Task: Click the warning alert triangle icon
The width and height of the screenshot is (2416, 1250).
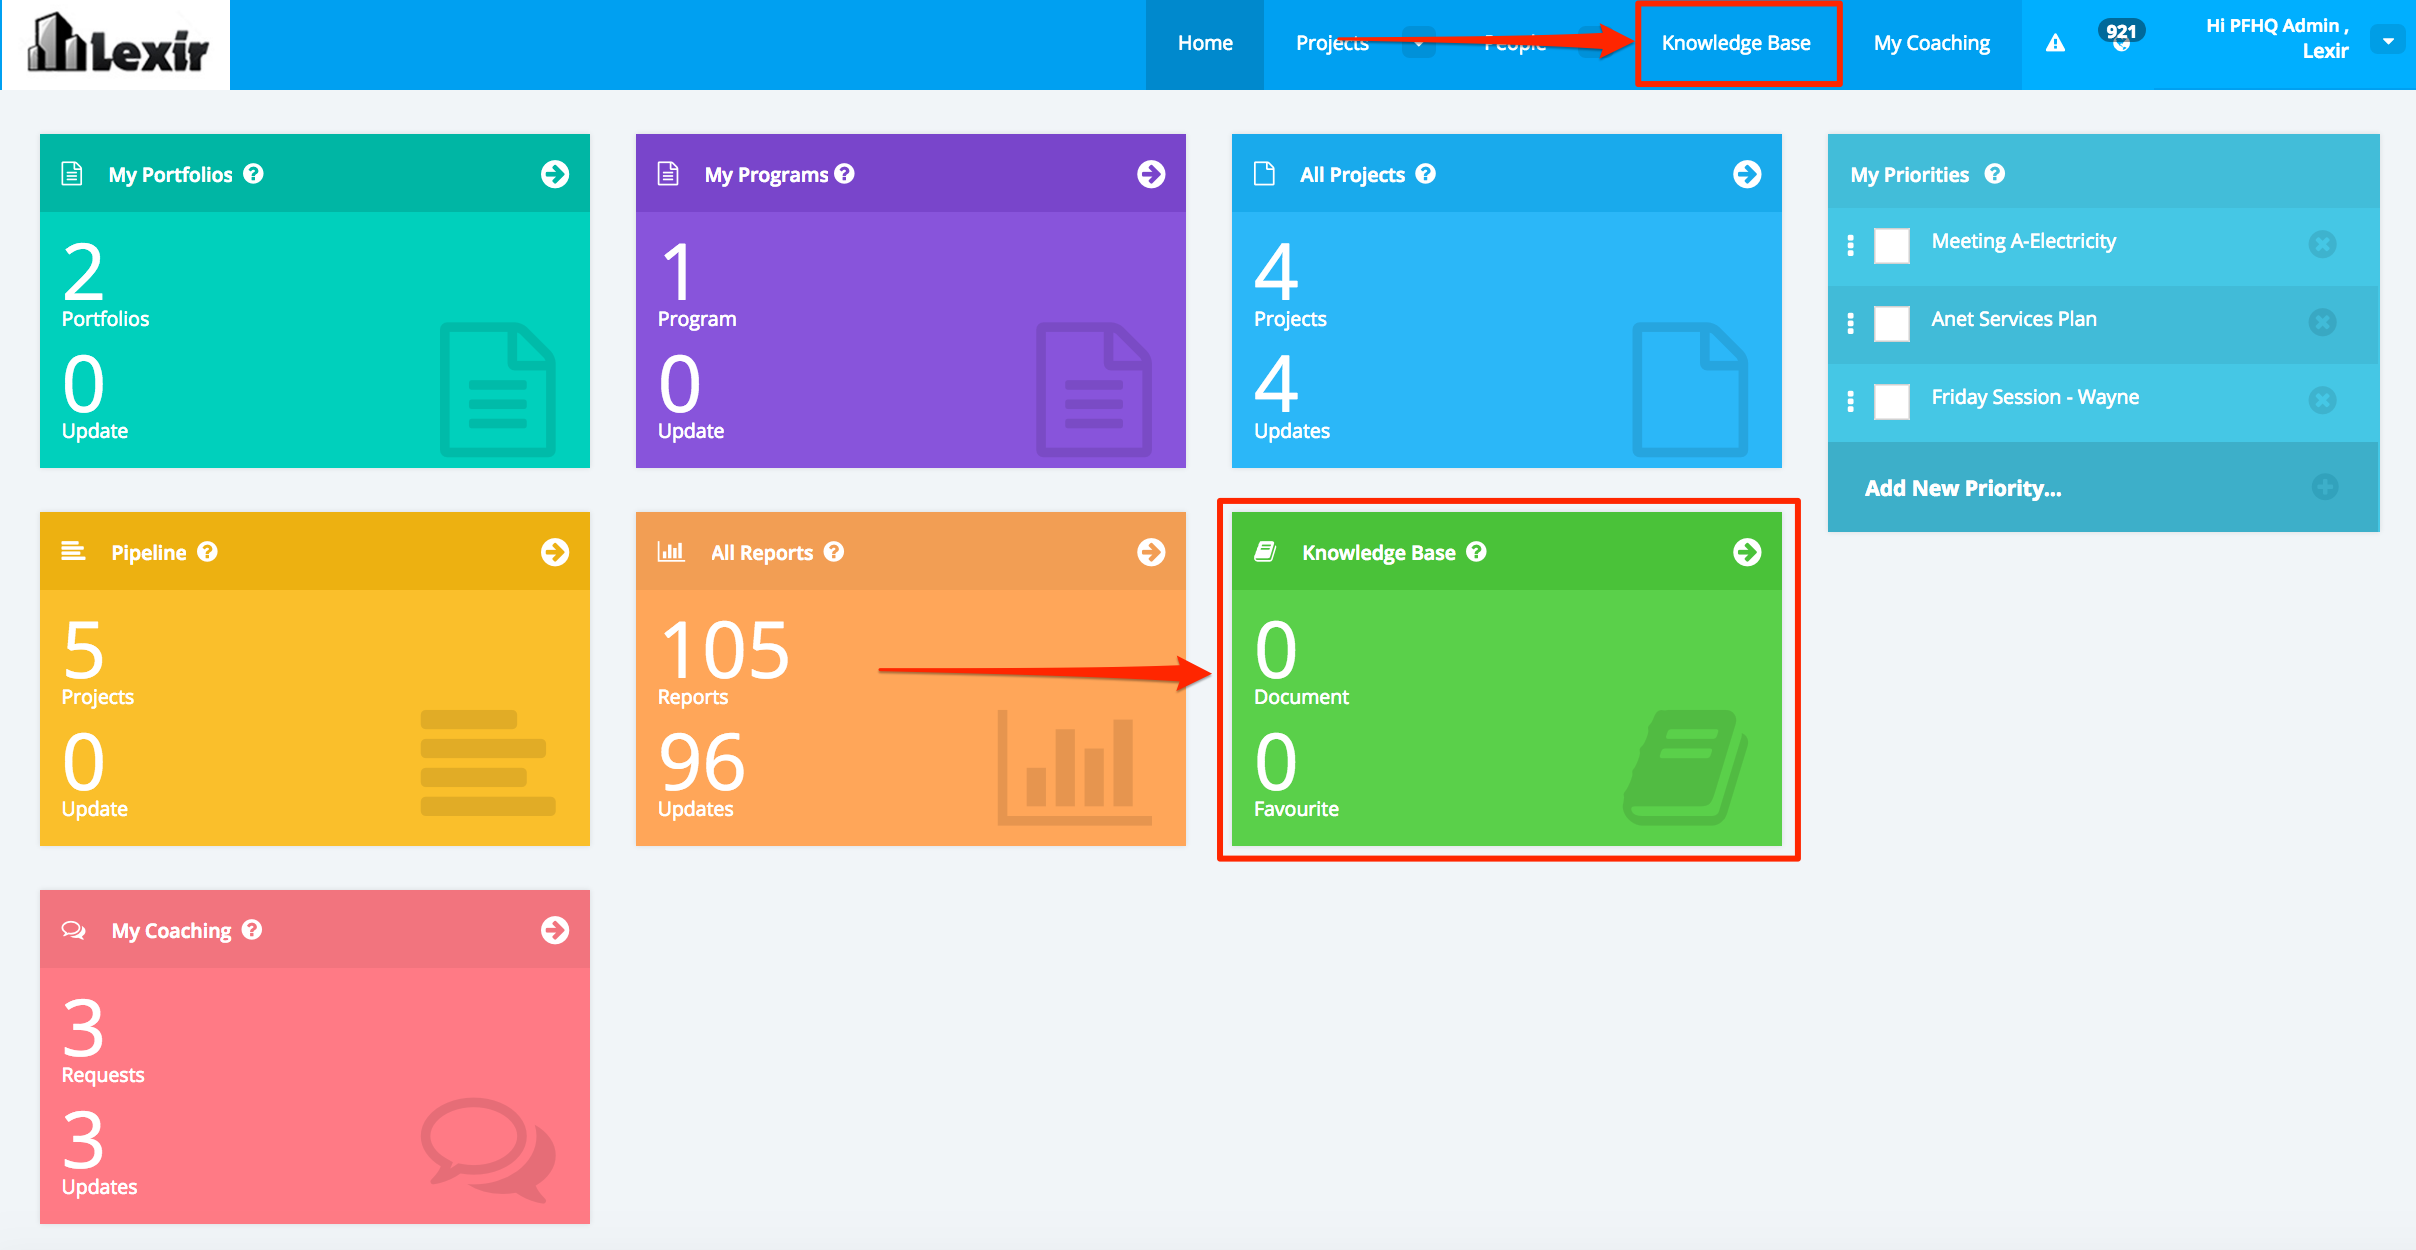Action: click(2055, 43)
